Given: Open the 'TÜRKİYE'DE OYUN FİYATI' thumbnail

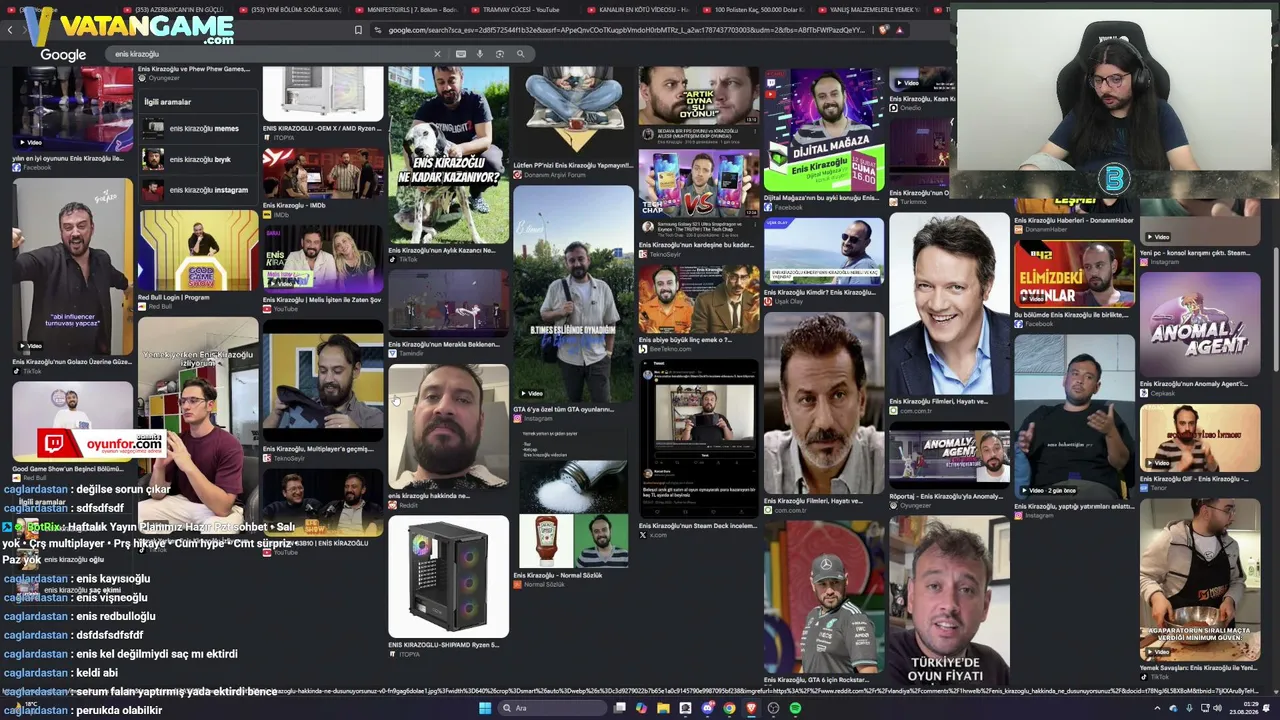Looking at the screenshot, I should click(950, 600).
